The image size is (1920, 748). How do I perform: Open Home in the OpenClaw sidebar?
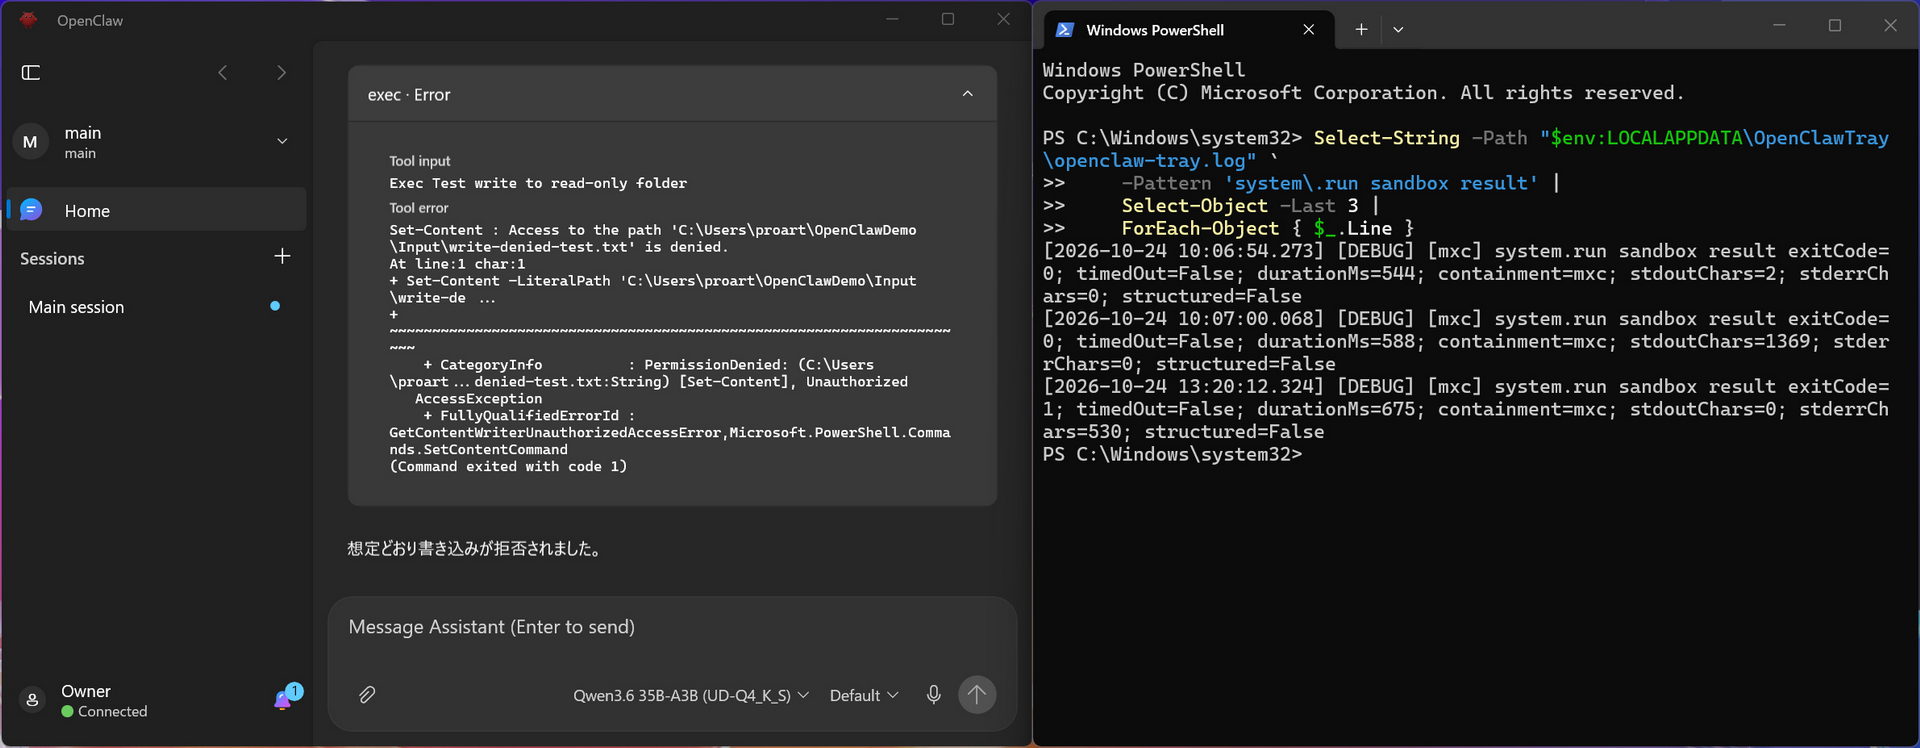[157, 210]
